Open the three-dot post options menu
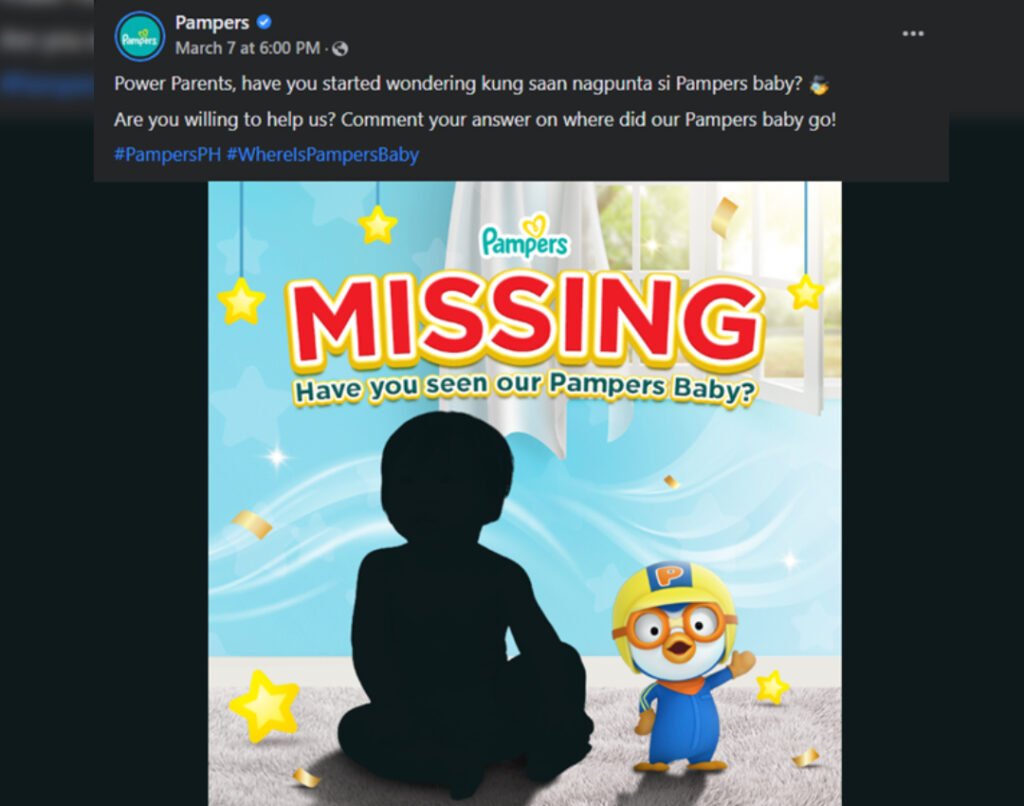Image resolution: width=1024 pixels, height=806 pixels. 913,33
